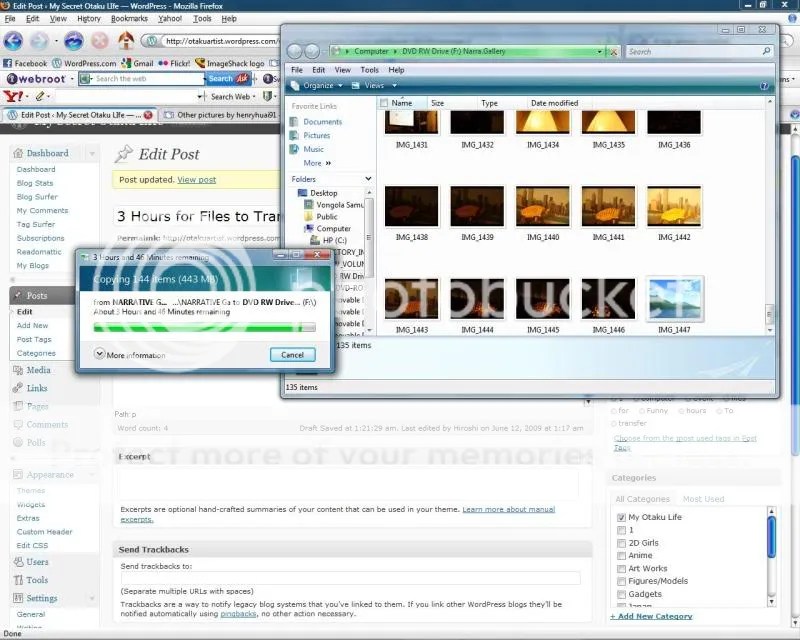
Task: Open the Search Web dropdown on Yahoo toolbar
Action: point(254,96)
